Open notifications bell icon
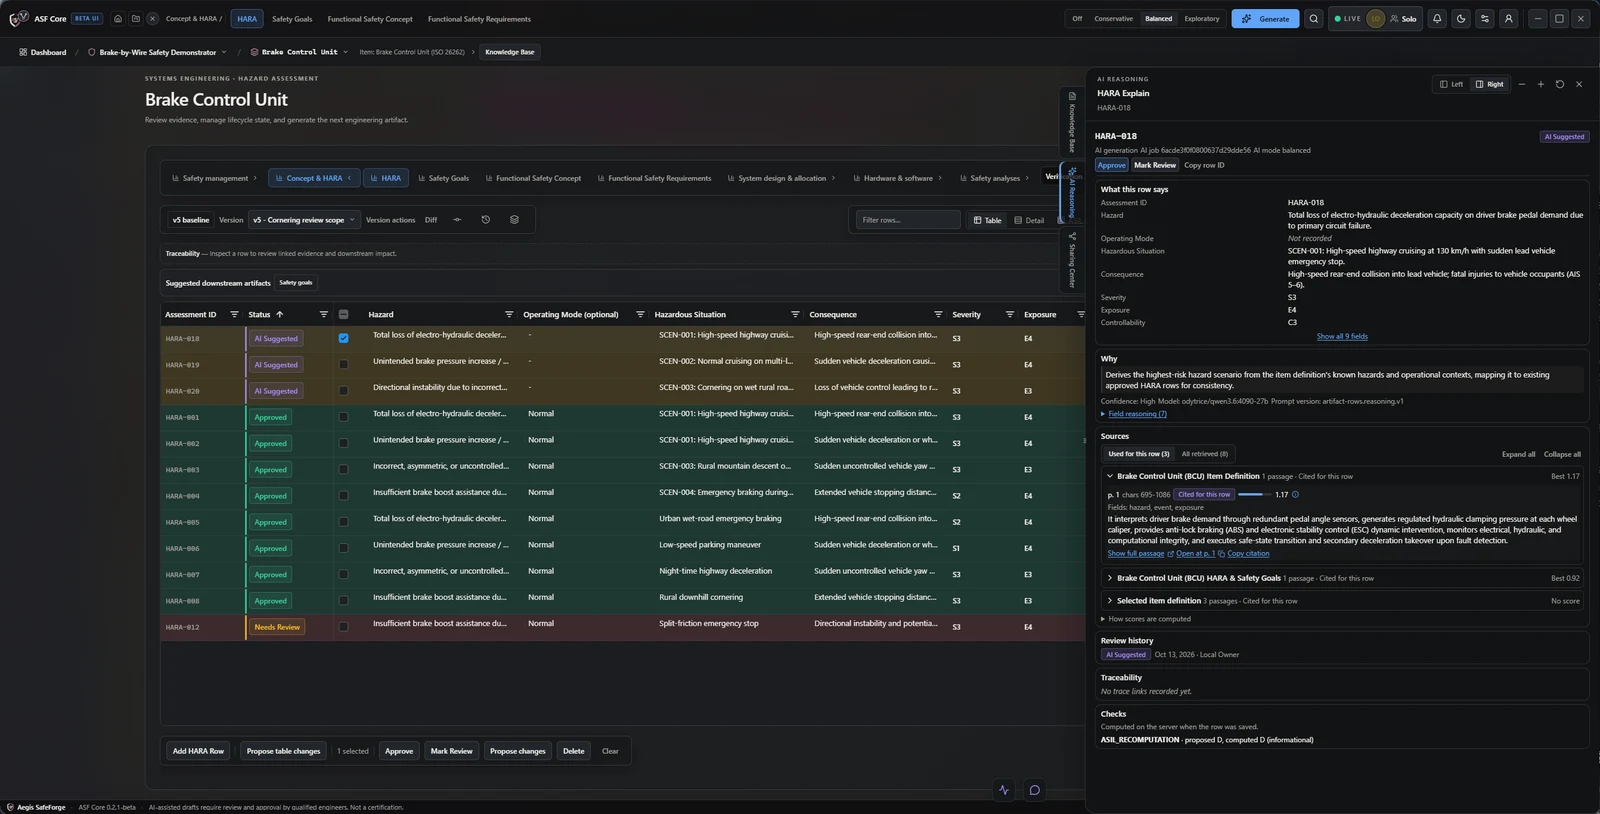Screen dimensions: 1600x814 1437,19
